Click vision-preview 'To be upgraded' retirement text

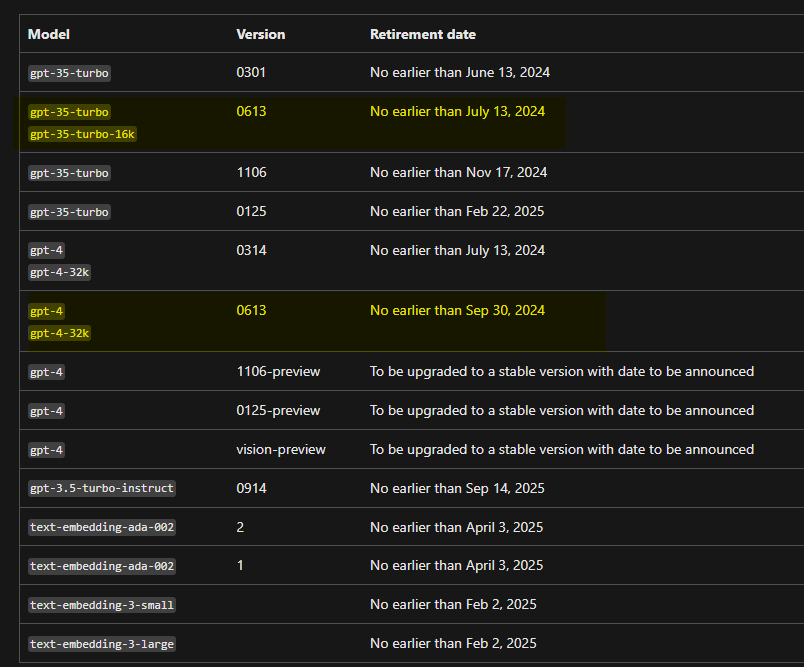pos(562,450)
